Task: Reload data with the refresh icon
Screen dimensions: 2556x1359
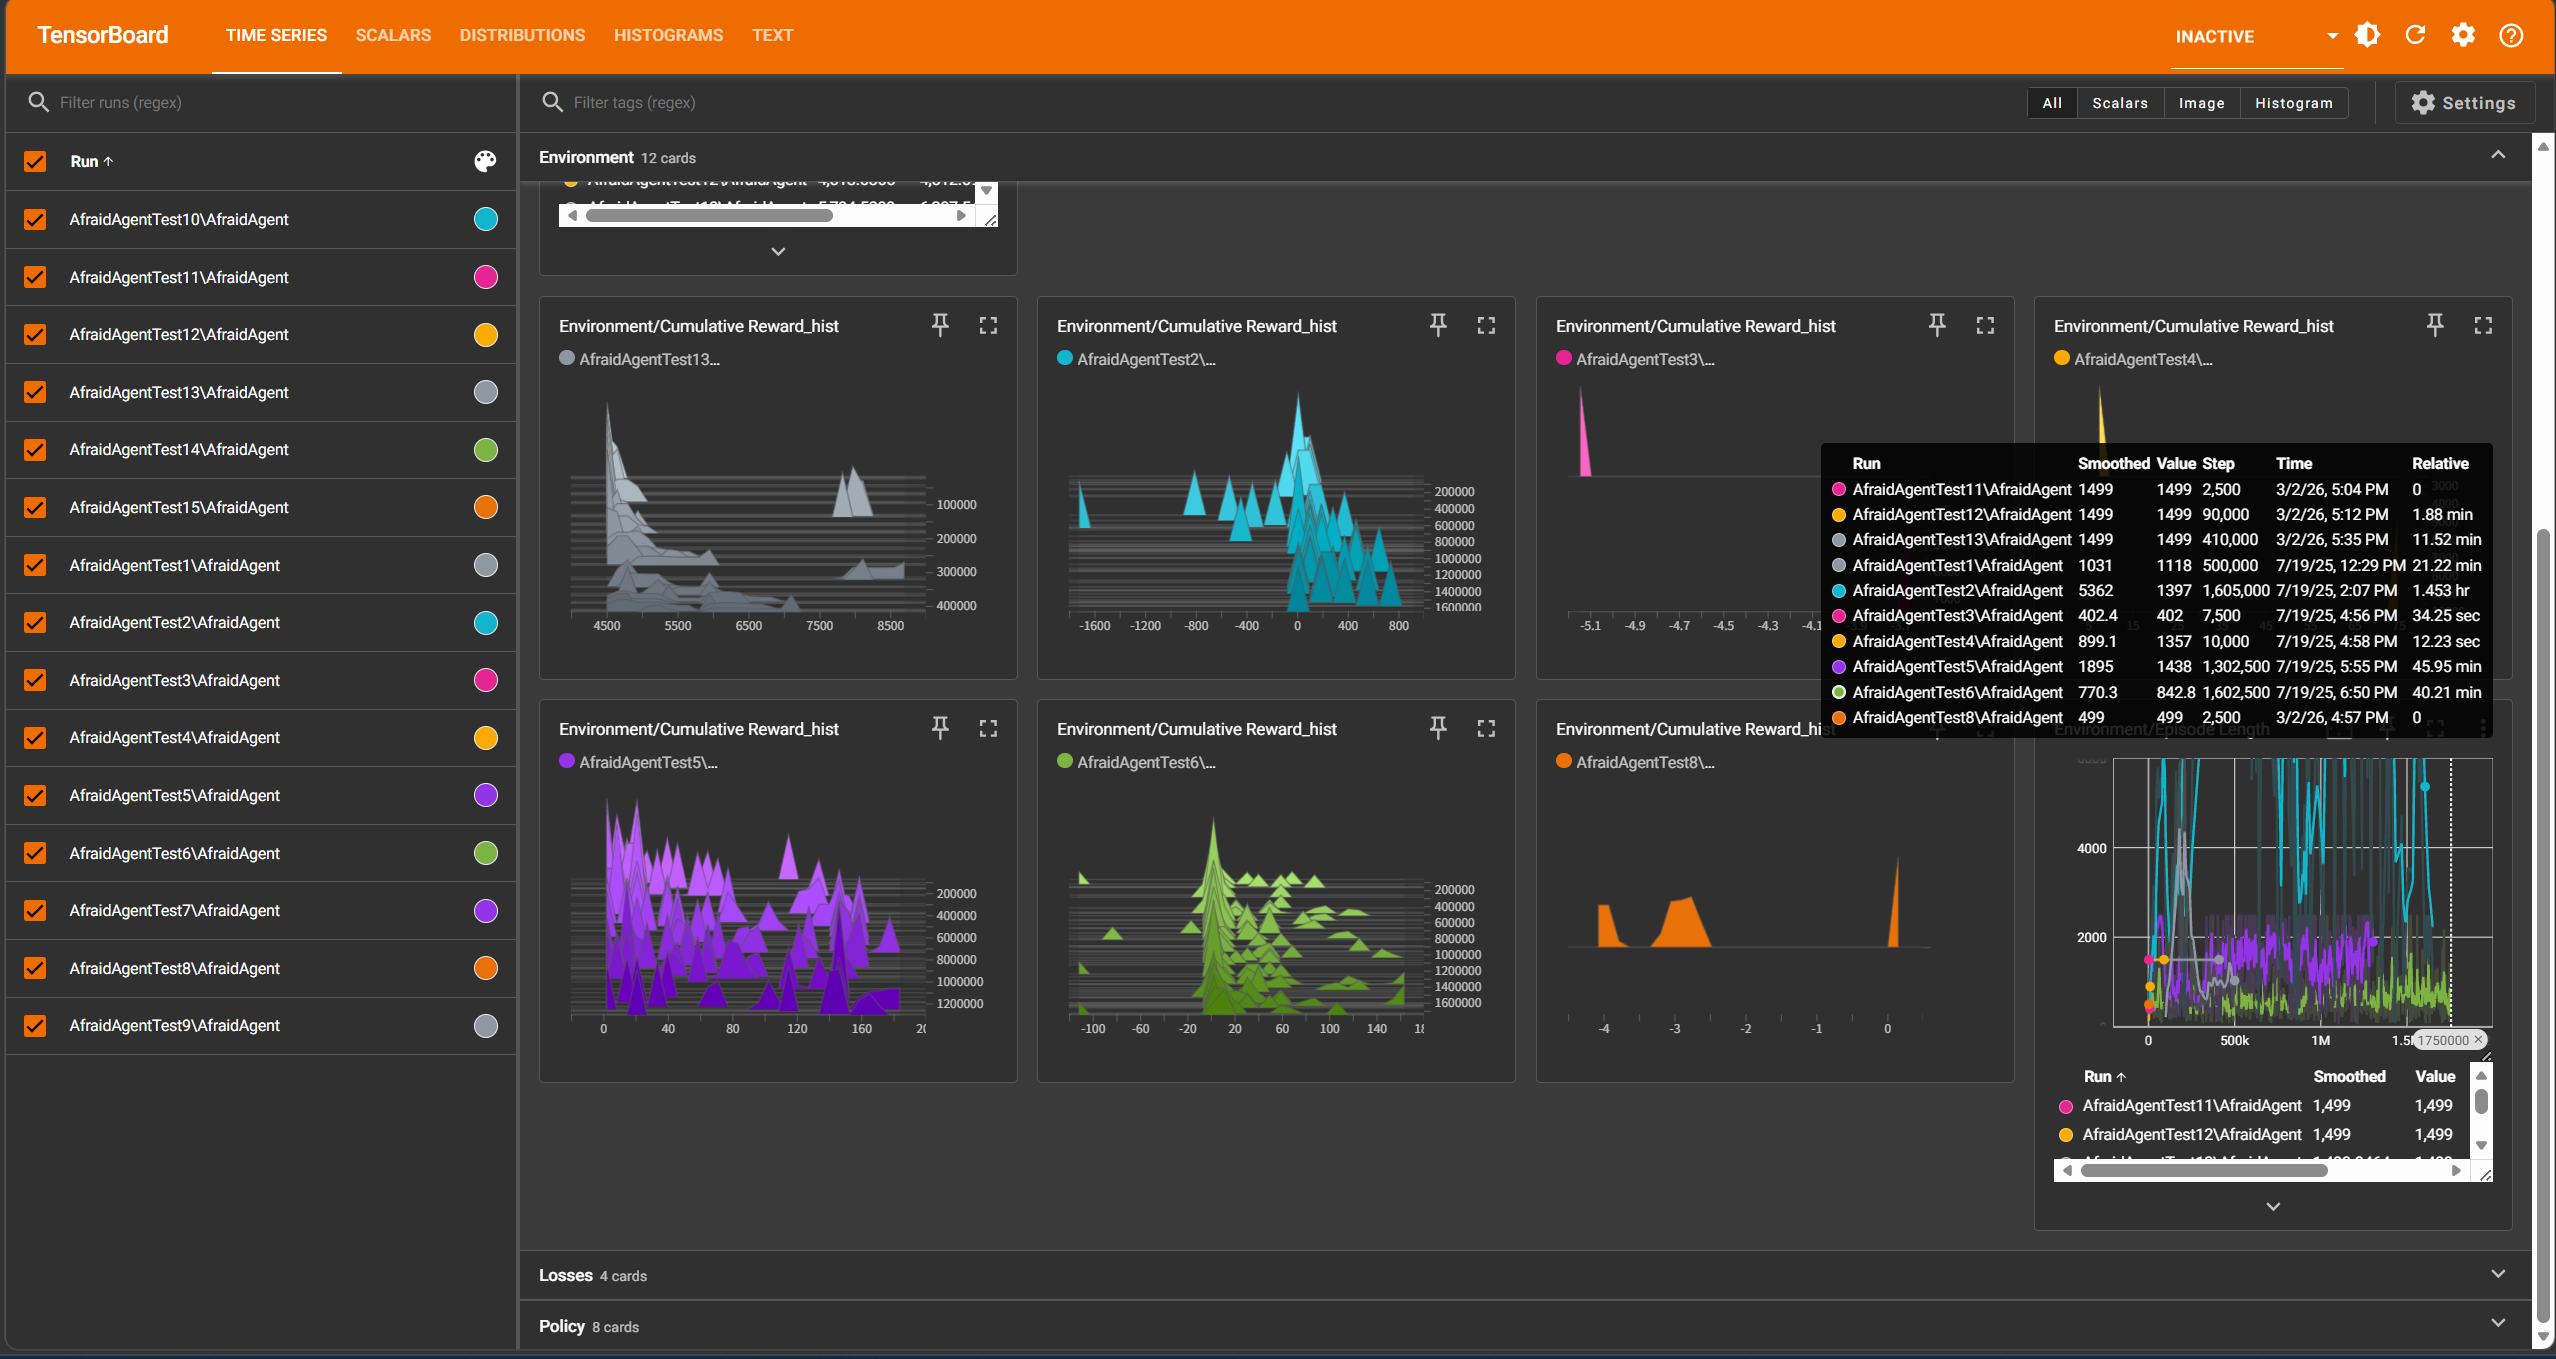Action: click(2415, 36)
